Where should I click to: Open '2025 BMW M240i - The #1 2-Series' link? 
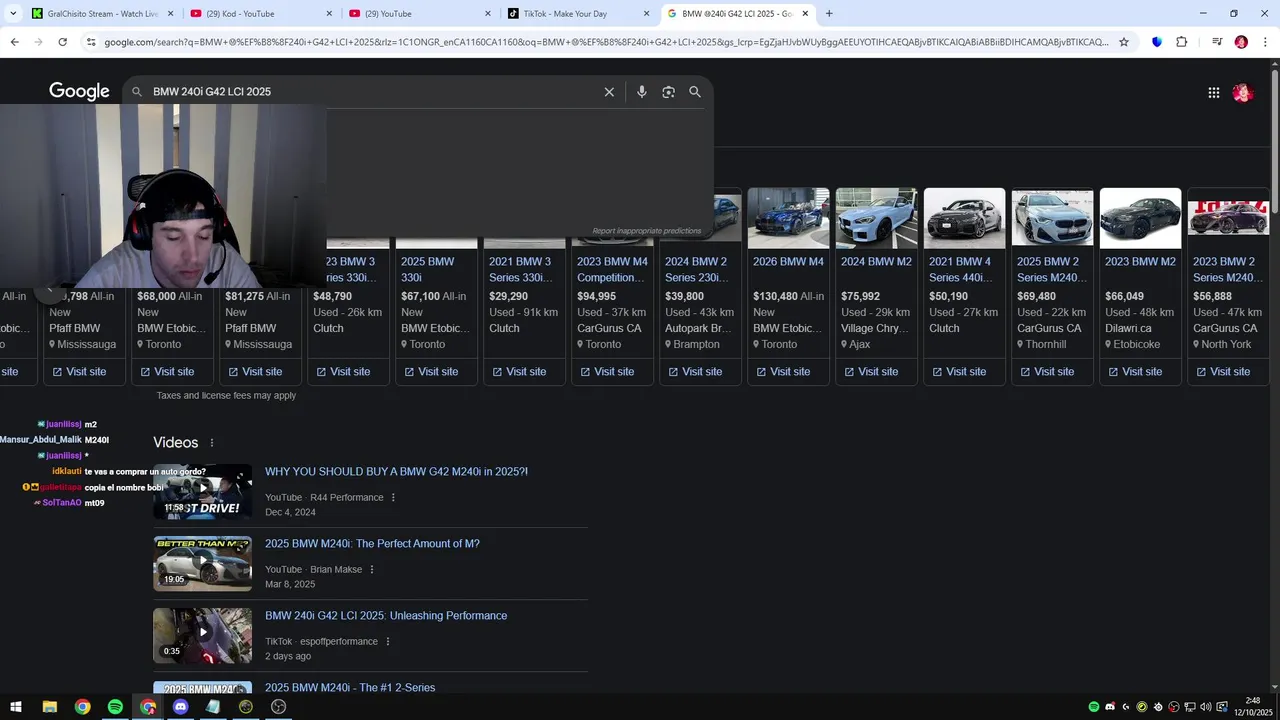350,688
